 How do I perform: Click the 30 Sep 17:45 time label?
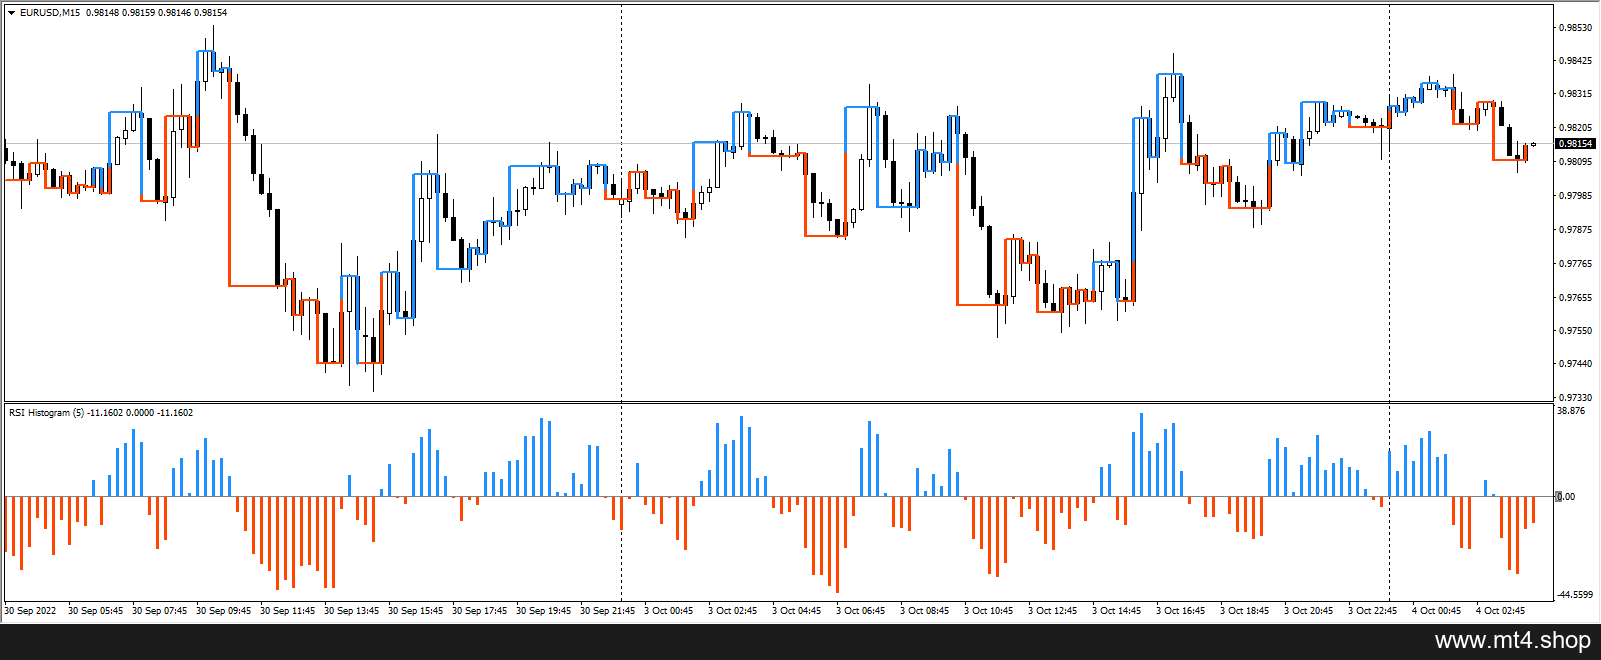[x=480, y=611]
